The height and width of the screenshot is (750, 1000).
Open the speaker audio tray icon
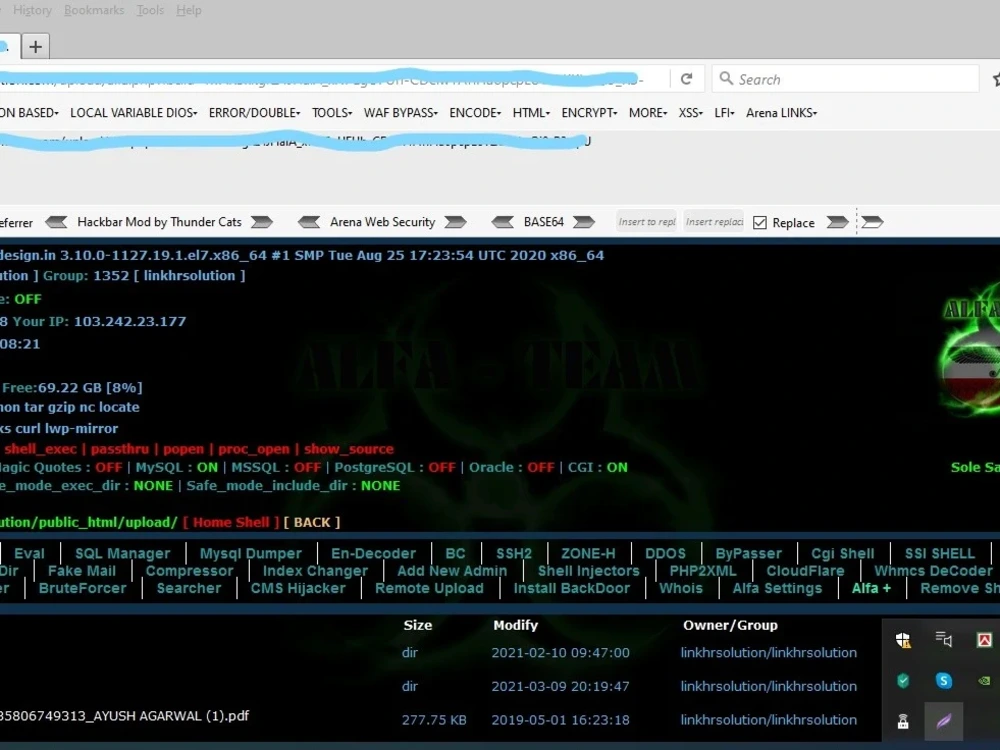944,639
